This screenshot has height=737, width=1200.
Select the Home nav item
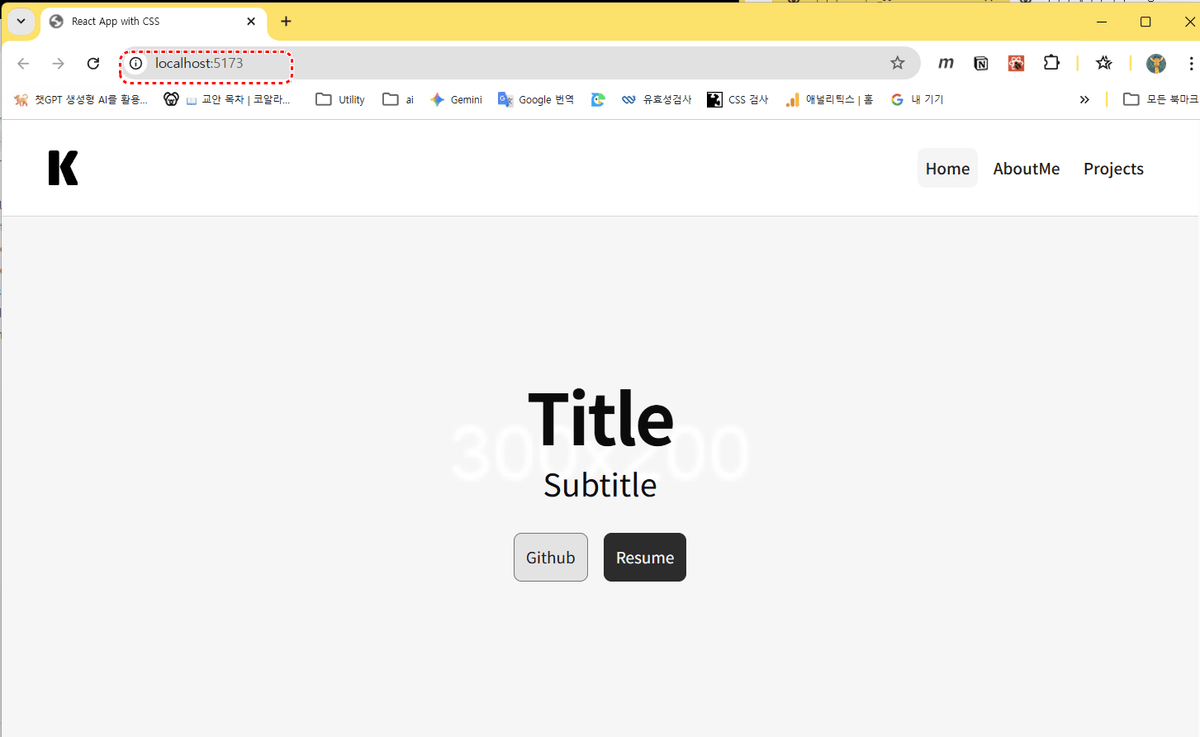point(947,169)
